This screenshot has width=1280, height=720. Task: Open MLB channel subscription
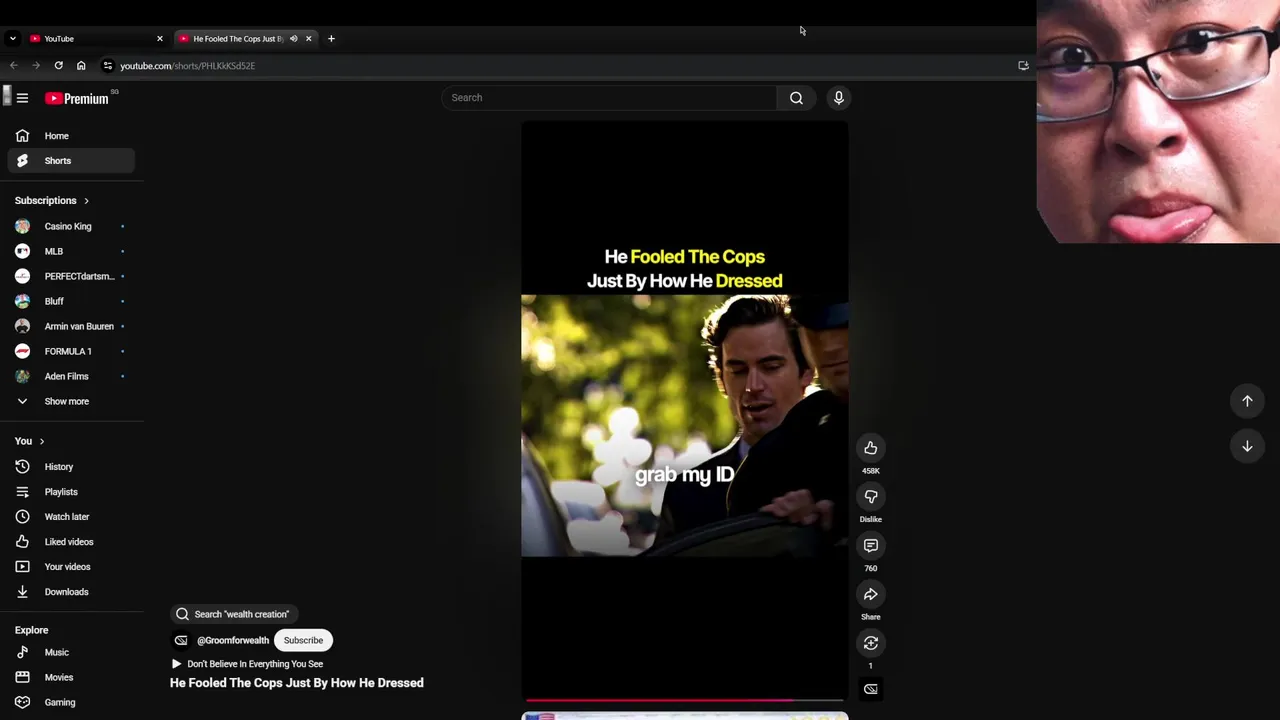pos(71,251)
